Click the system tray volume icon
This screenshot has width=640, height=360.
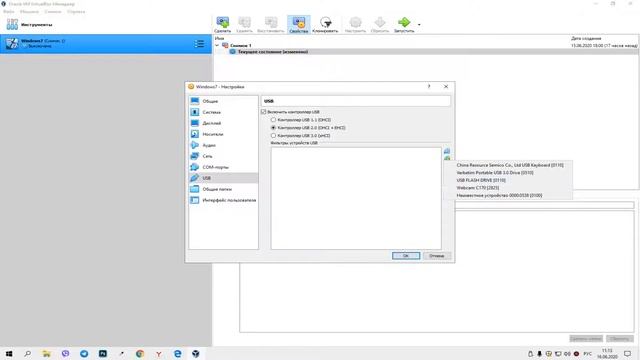[567, 353]
